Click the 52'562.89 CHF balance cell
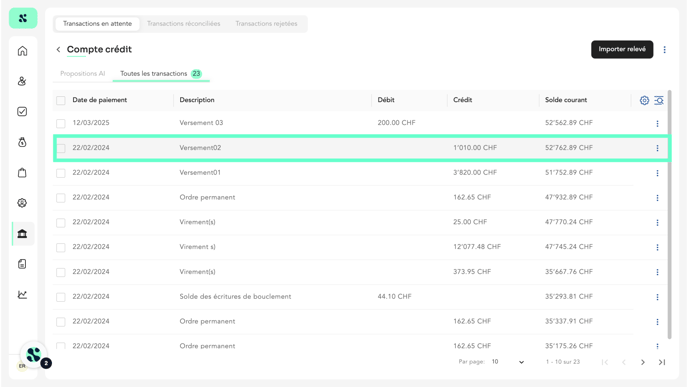Image resolution: width=688 pixels, height=387 pixels. pos(569,123)
